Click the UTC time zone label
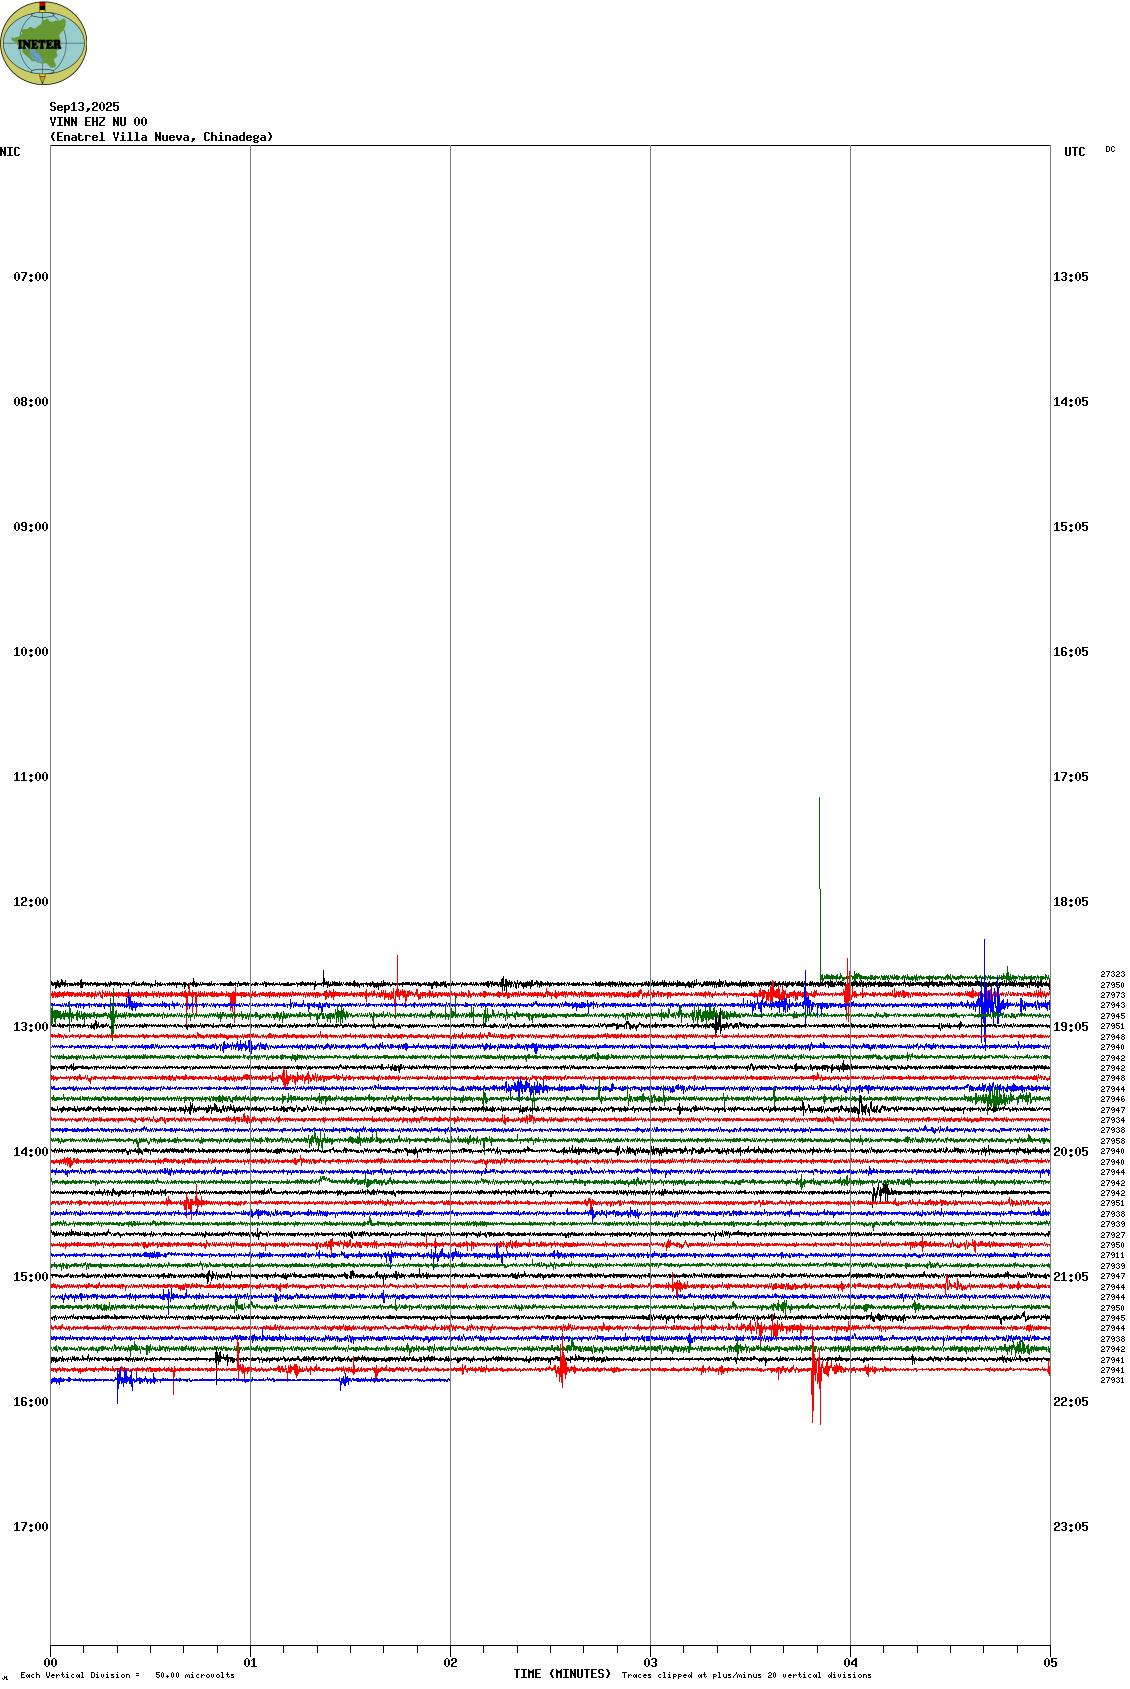This screenshot has height=1689, width=1130. tap(1074, 152)
